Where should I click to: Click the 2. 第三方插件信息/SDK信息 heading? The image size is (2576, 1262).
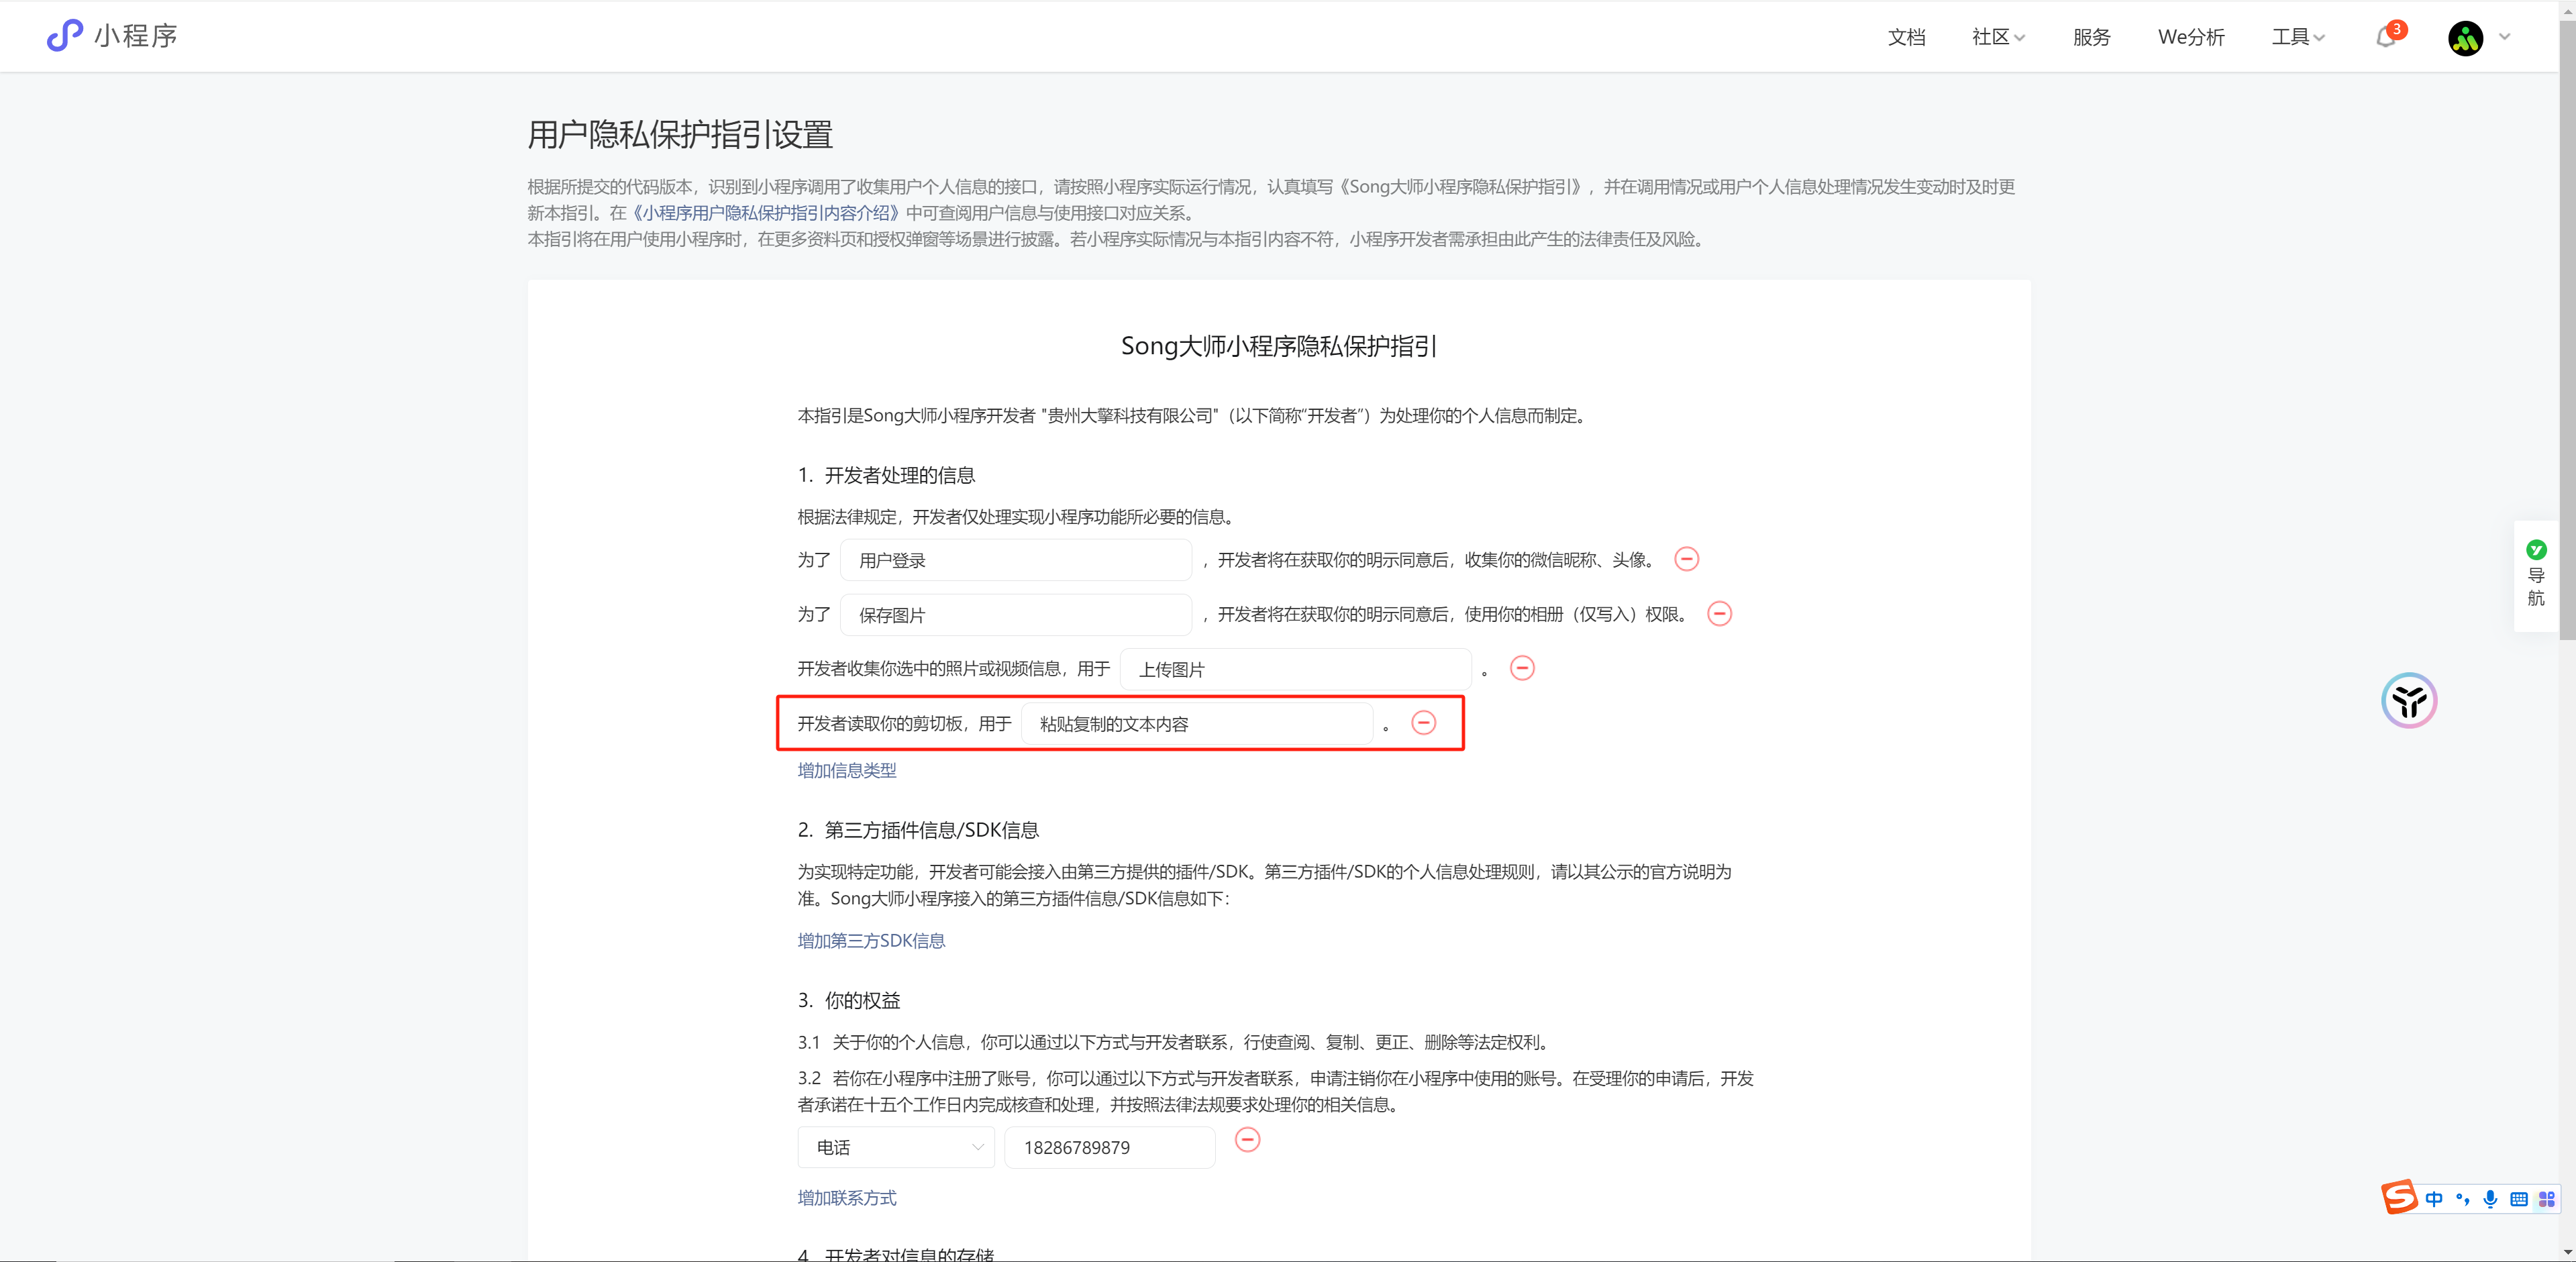point(918,830)
